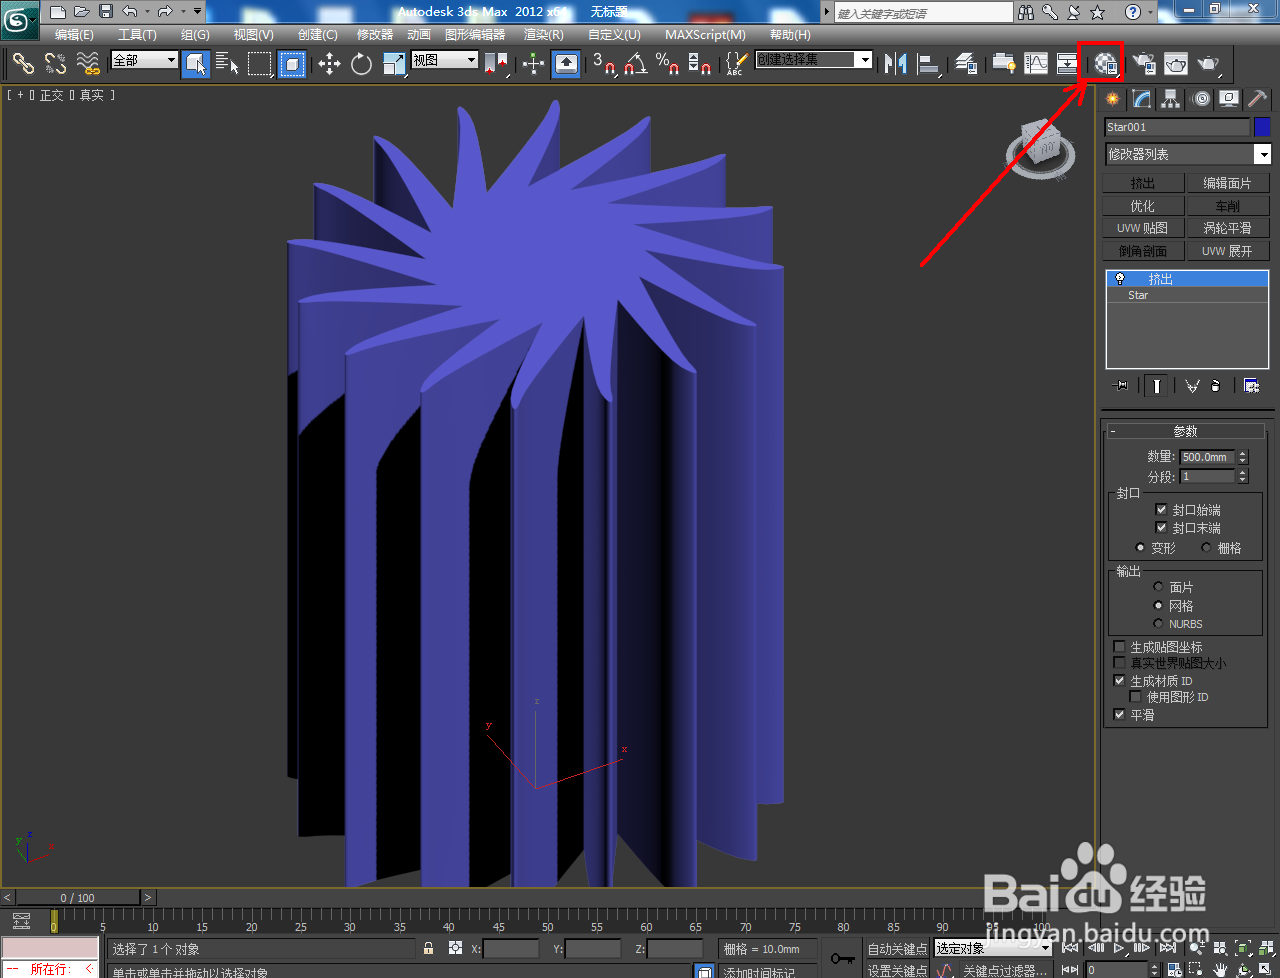
Task: Select the Move tool
Action: tap(329, 64)
